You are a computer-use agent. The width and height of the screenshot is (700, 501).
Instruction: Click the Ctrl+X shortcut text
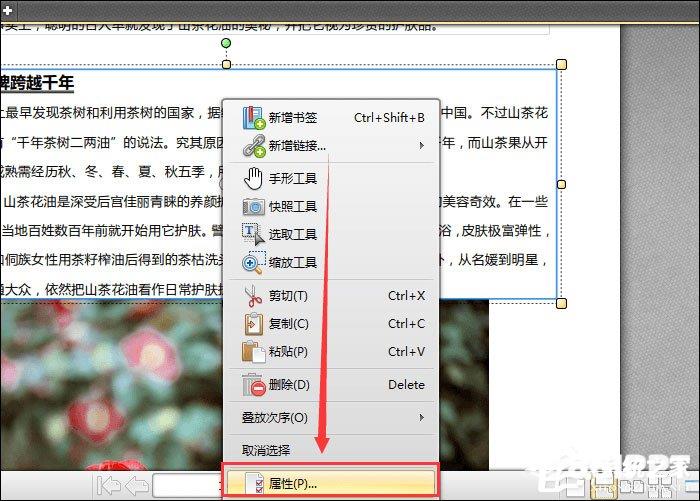pos(406,296)
